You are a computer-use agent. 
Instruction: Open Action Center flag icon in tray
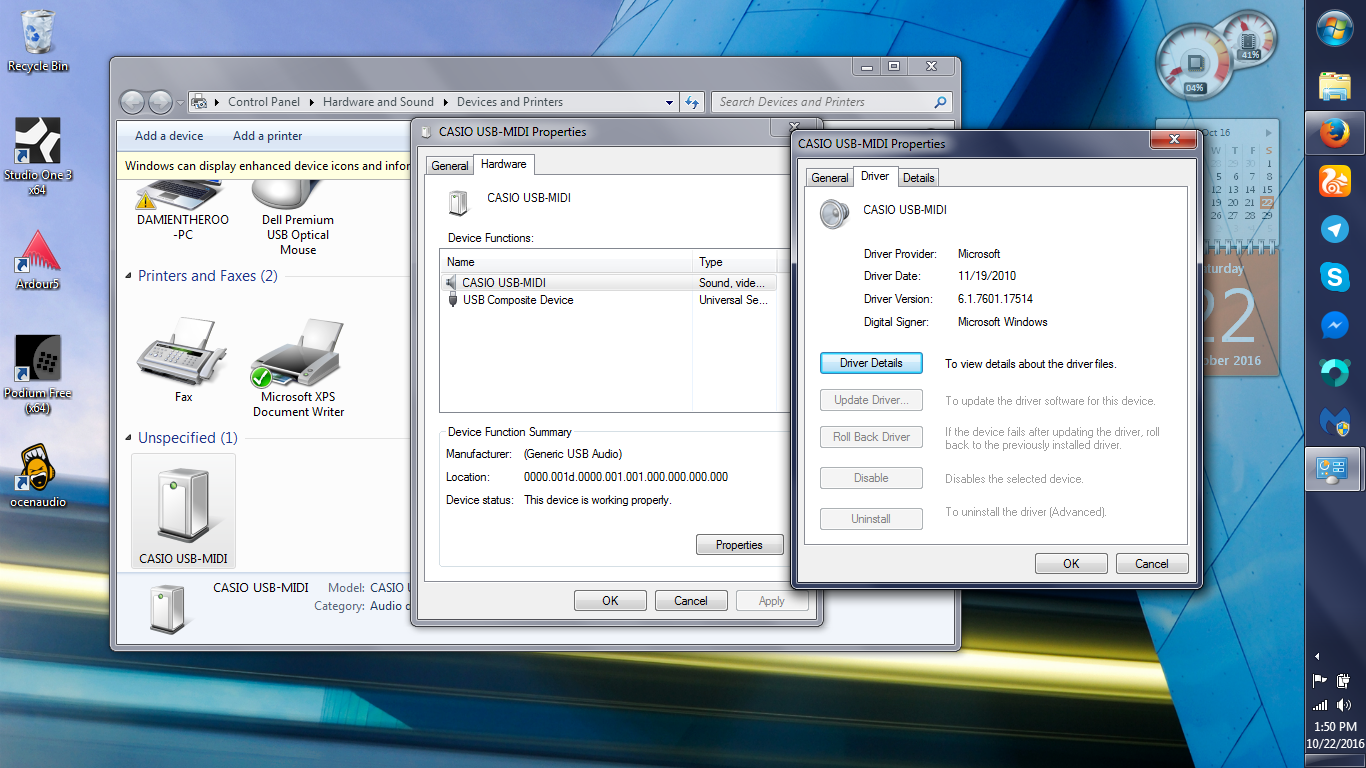[x=1320, y=681]
